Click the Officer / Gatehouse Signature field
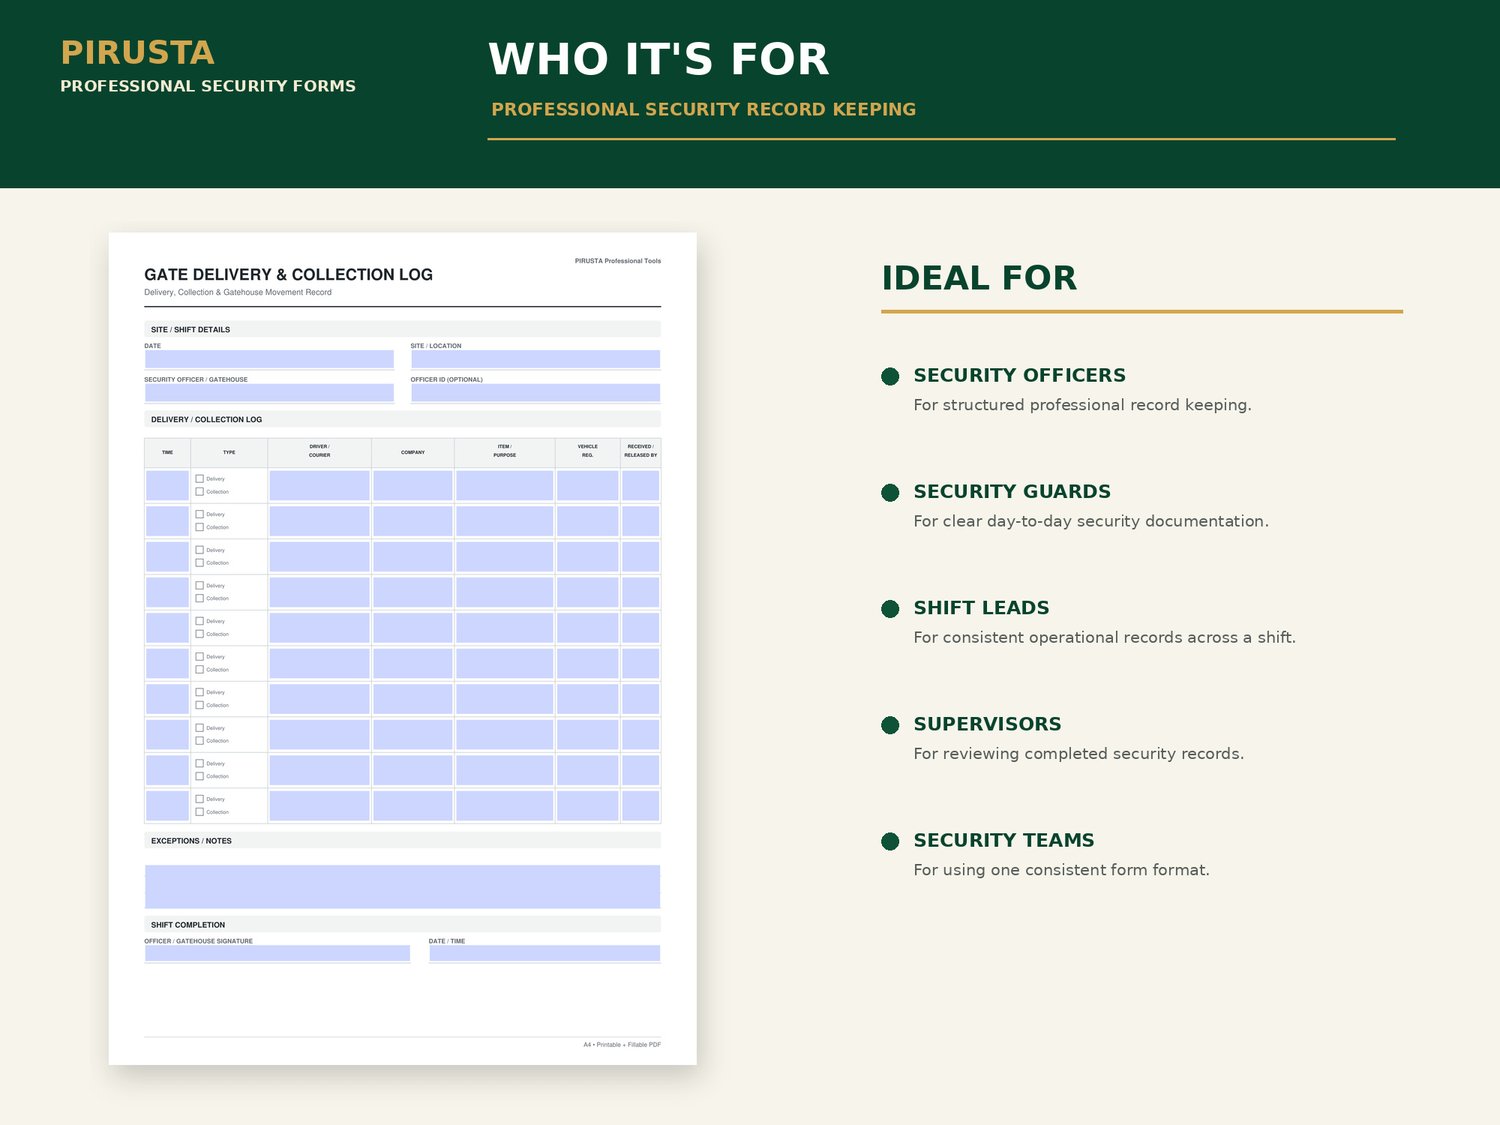Viewport: 1500px width, 1125px height. coord(277,954)
